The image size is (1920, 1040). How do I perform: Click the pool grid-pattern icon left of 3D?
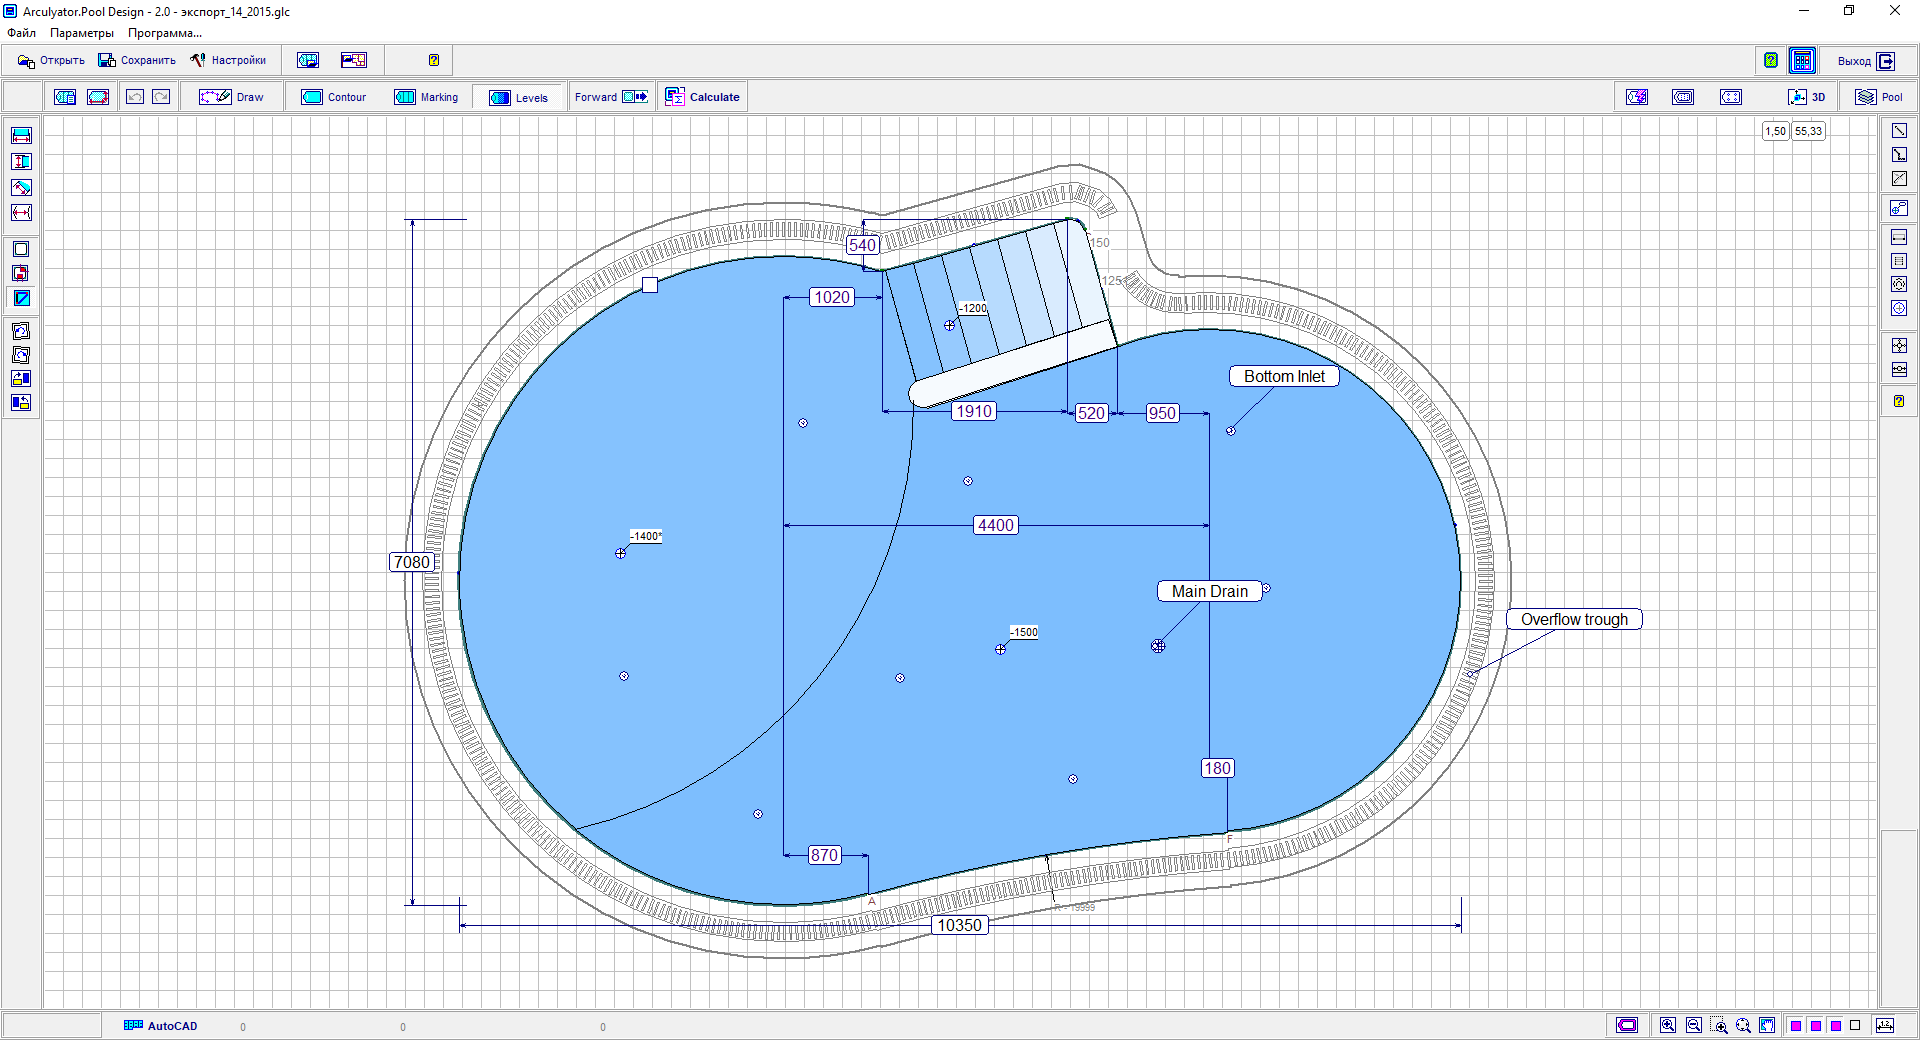click(x=1684, y=97)
